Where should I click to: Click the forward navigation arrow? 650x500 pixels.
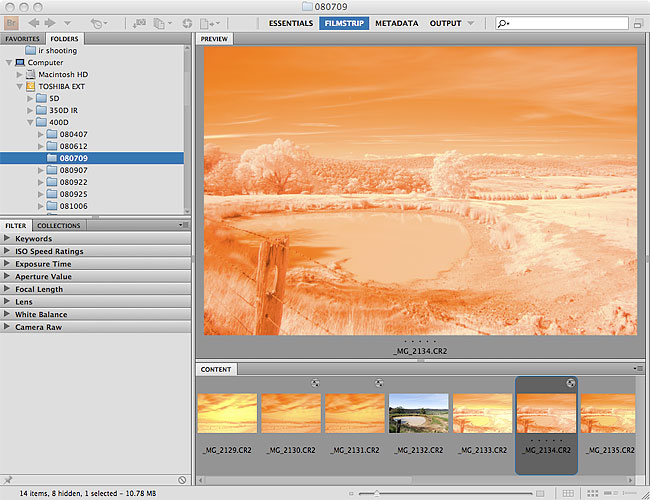[50, 22]
